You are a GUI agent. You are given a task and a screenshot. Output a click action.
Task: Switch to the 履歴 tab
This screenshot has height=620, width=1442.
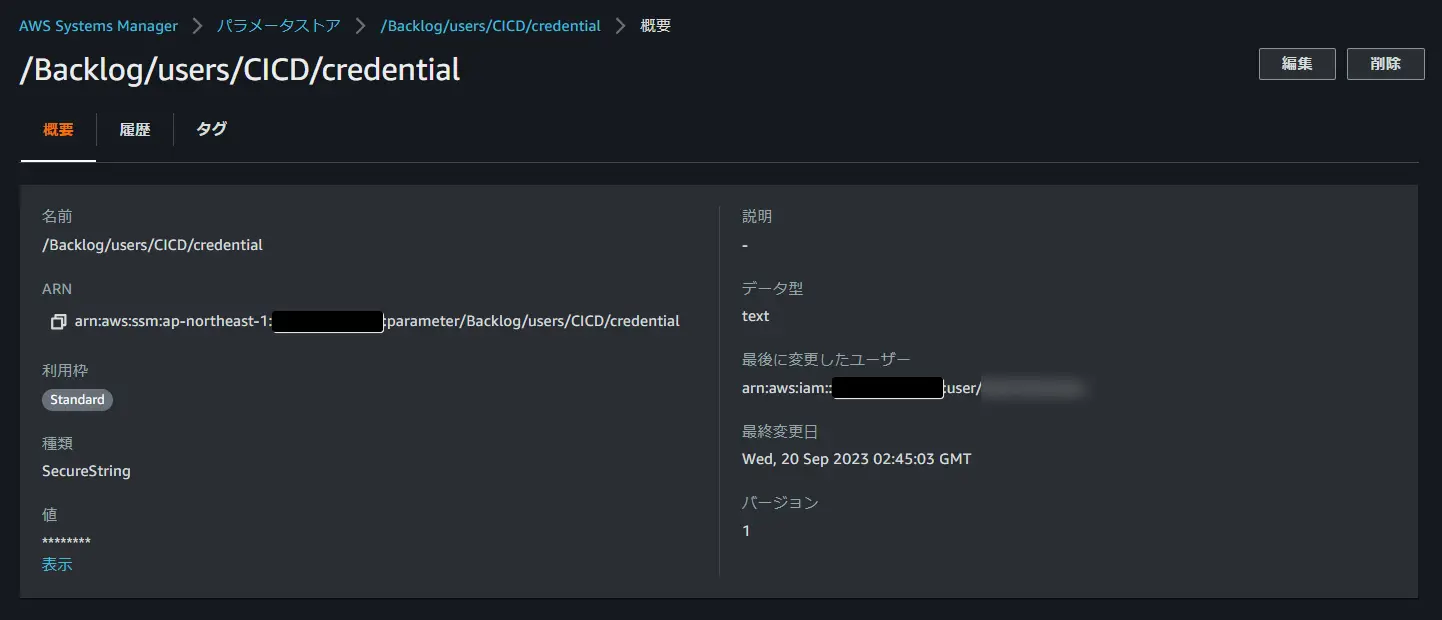[x=135, y=129]
